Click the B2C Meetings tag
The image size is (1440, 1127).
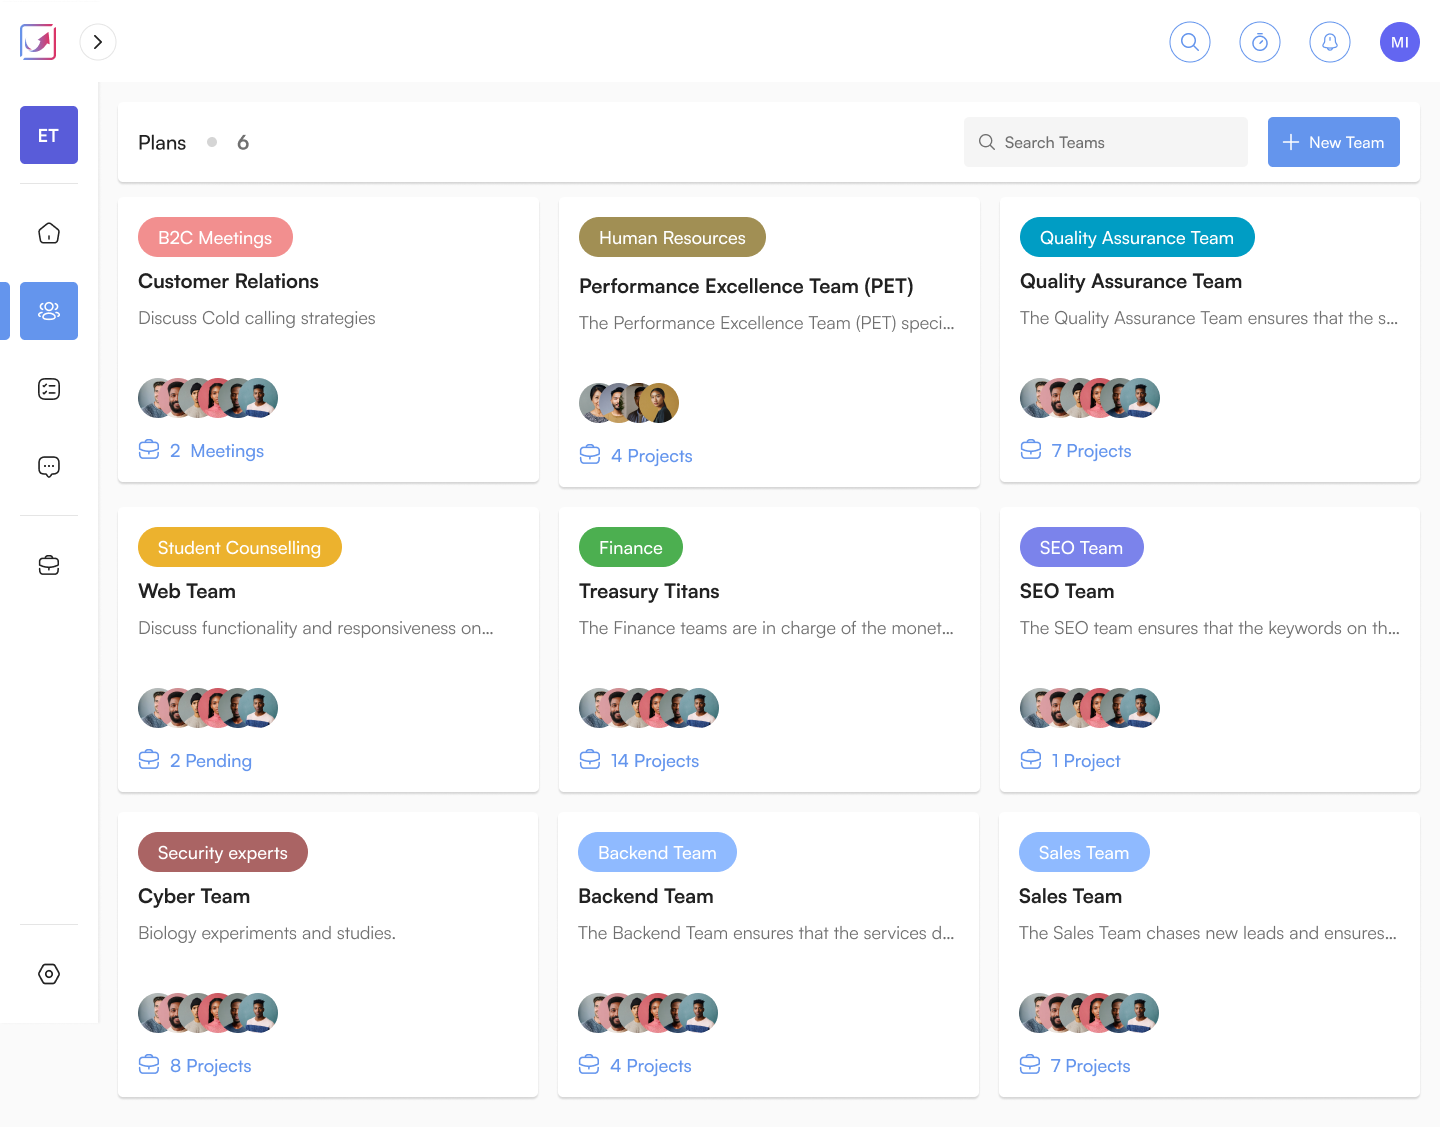pyautogui.click(x=215, y=237)
